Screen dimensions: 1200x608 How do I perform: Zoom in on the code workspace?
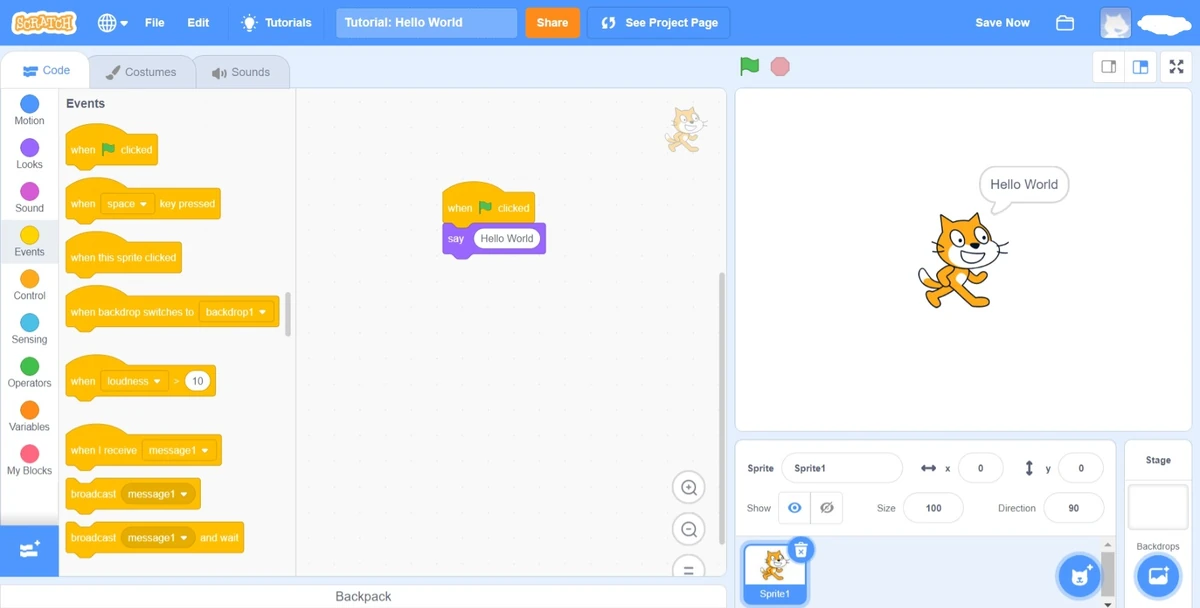(689, 487)
